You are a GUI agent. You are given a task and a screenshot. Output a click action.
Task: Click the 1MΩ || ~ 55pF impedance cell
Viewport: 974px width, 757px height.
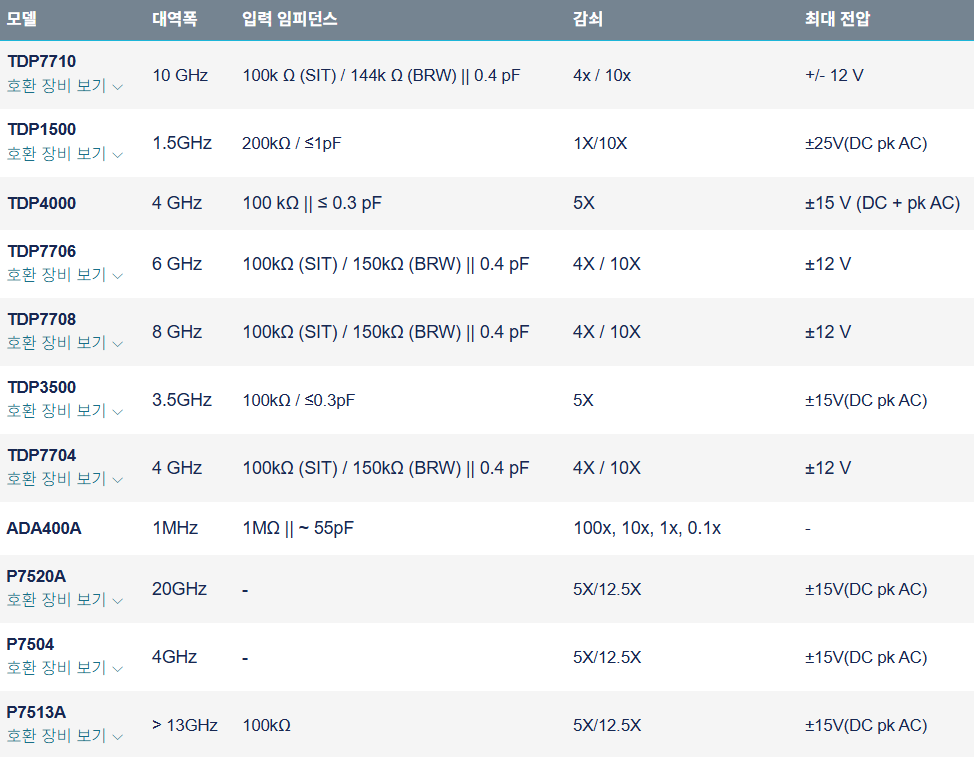tap(298, 528)
